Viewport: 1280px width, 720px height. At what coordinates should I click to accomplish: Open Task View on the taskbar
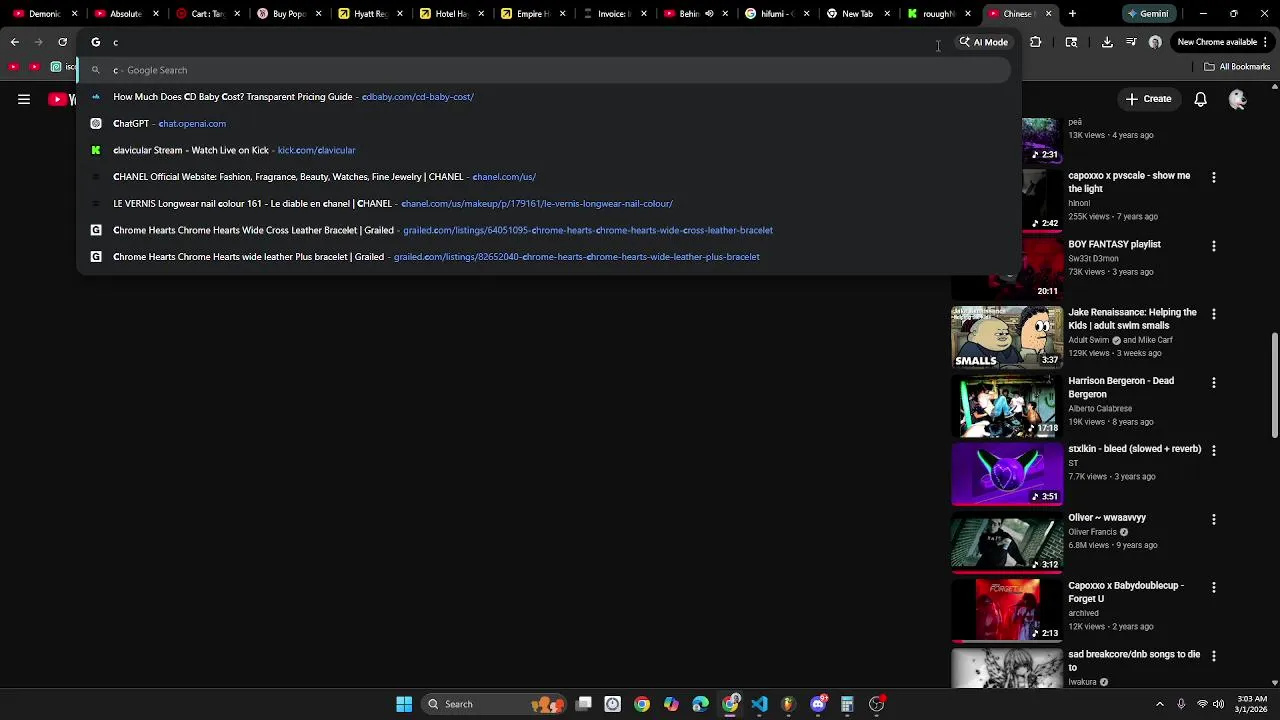[x=584, y=704]
